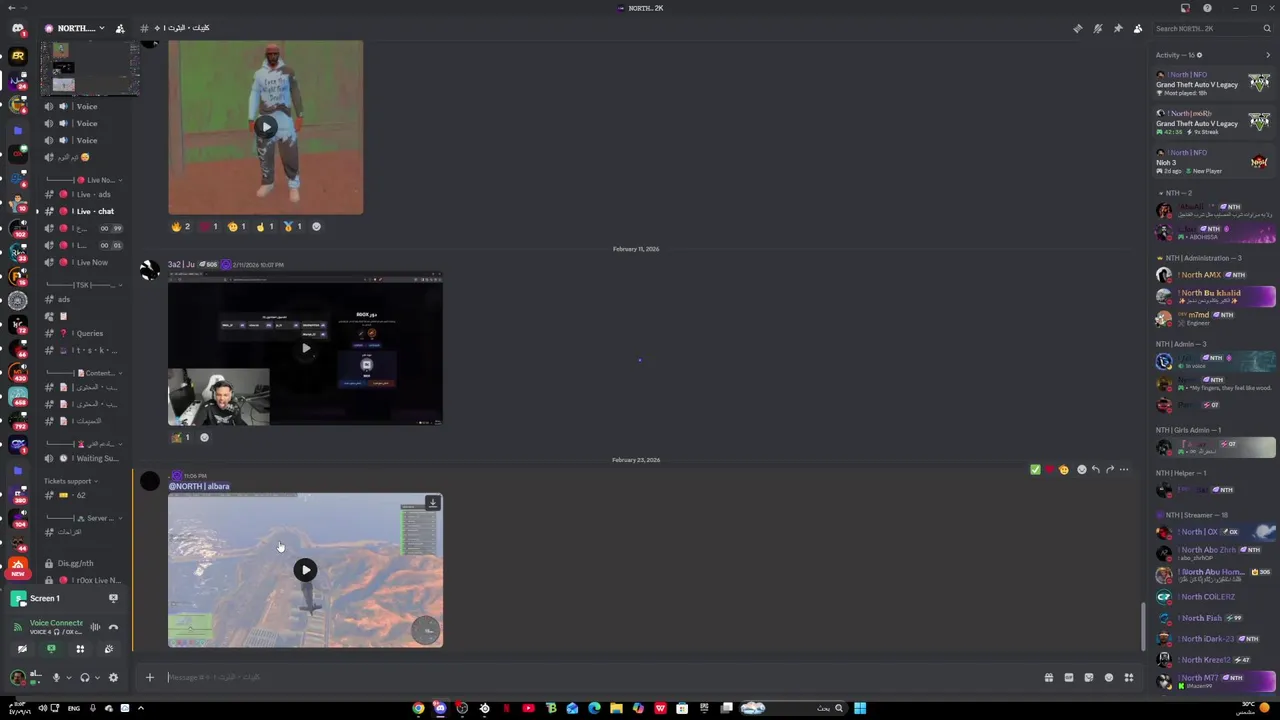Open Discord inbox icon in title bar
1280x720 pixels.
tap(1185, 8)
